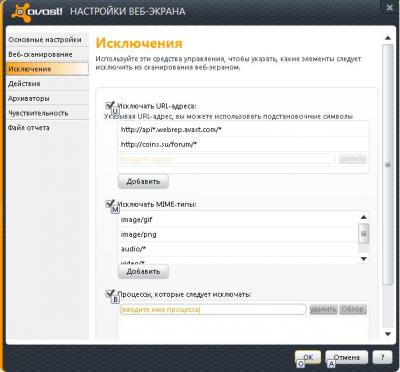
Task: Select the Исключения section
Action: point(47,69)
